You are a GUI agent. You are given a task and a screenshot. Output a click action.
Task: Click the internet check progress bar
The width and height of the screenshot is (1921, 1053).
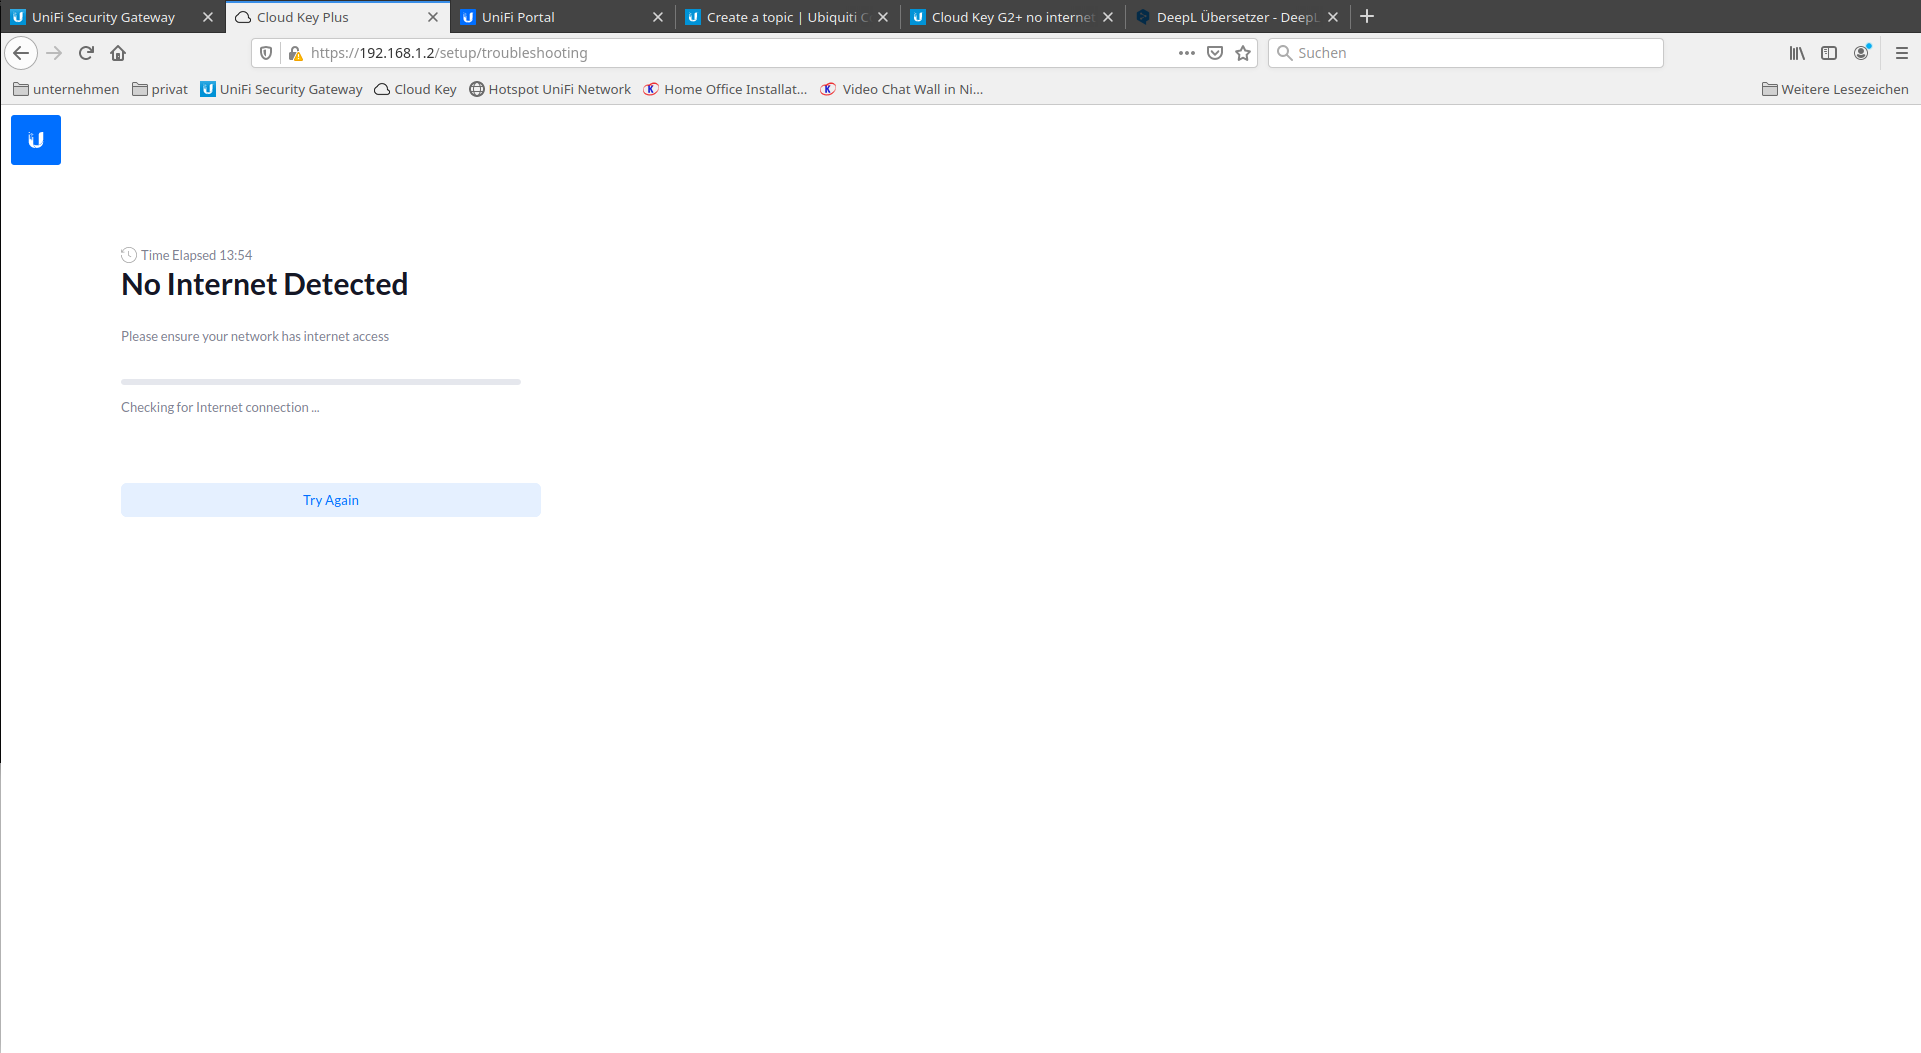coord(321,381)
